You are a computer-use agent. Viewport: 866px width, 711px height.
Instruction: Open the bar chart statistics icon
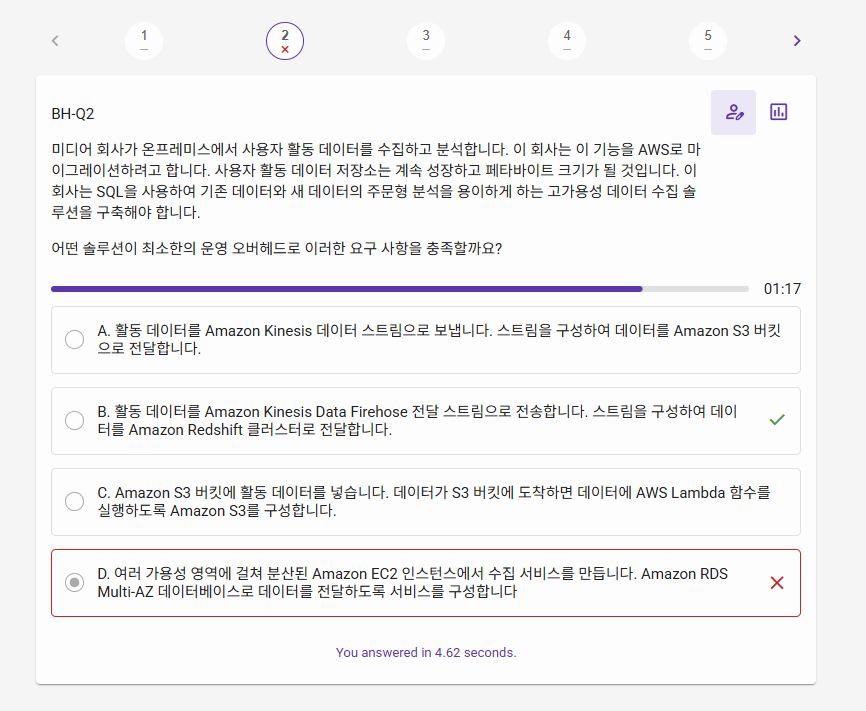coord(778,112)
